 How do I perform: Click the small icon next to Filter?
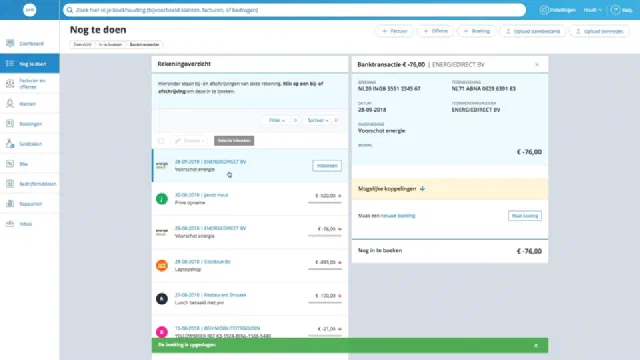pos(295,120)
